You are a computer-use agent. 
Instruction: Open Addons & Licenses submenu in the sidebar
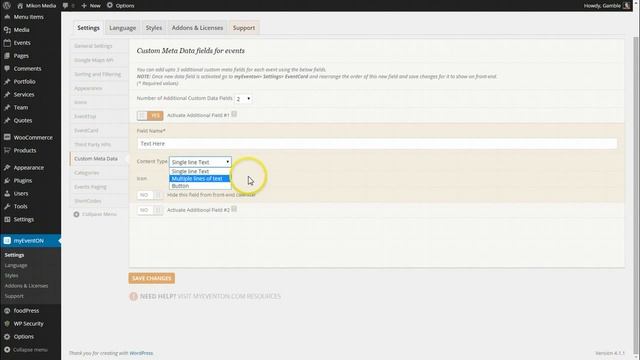[26, 286]
